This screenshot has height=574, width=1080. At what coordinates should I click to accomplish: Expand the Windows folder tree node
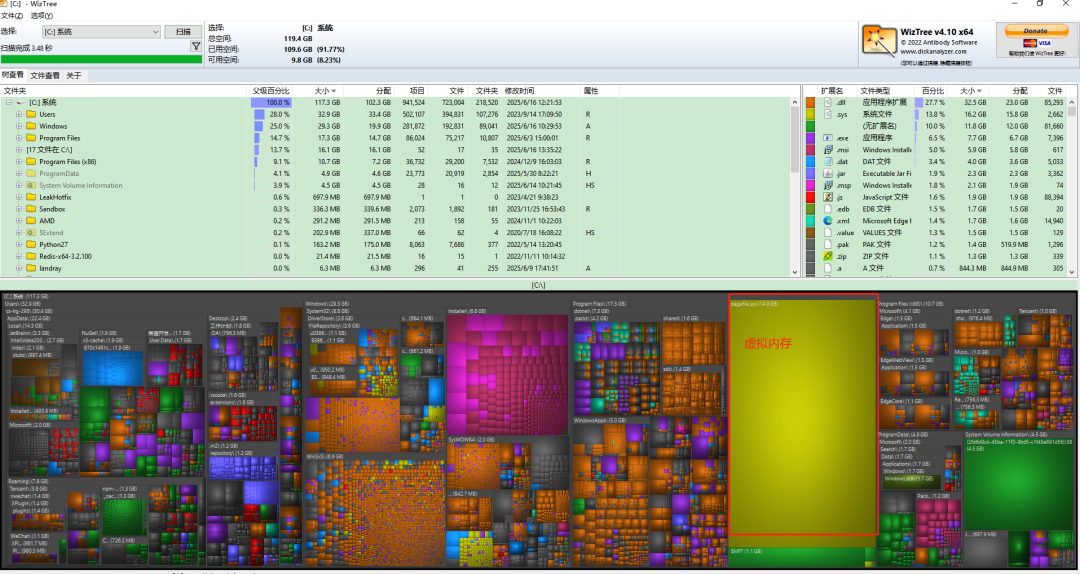pos(19,126)
